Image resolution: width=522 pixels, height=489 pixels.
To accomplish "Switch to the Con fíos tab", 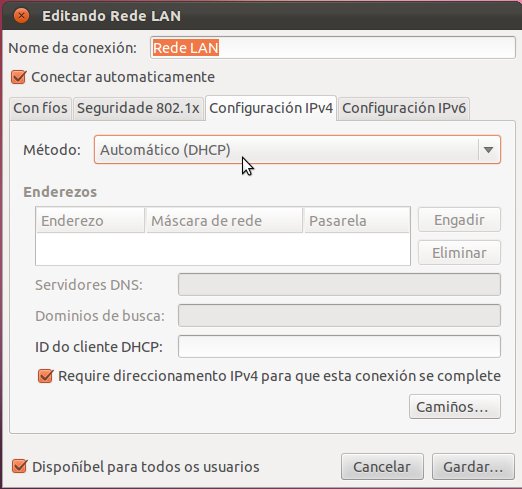I will pos(40,108).
